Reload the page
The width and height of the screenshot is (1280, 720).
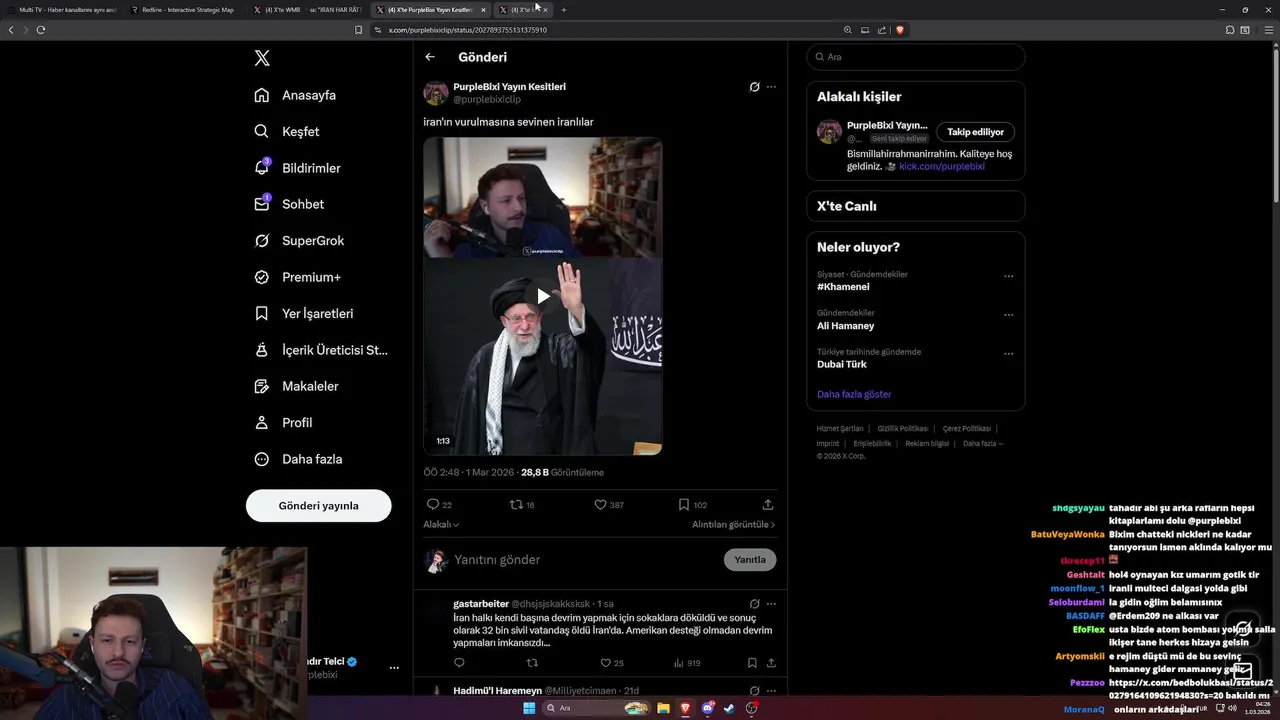point(41,30)
